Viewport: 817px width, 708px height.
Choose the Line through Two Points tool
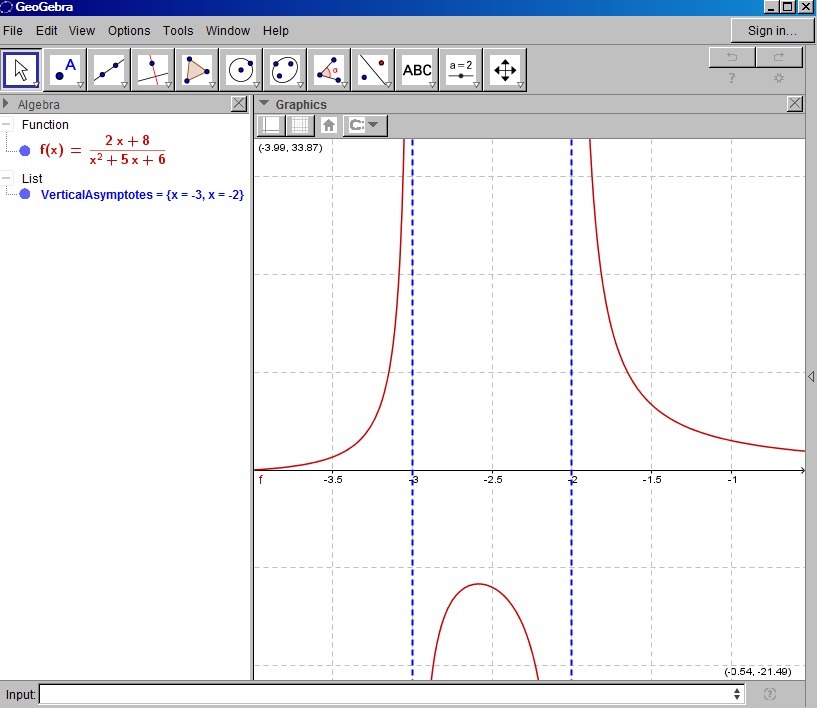[108, 69]
